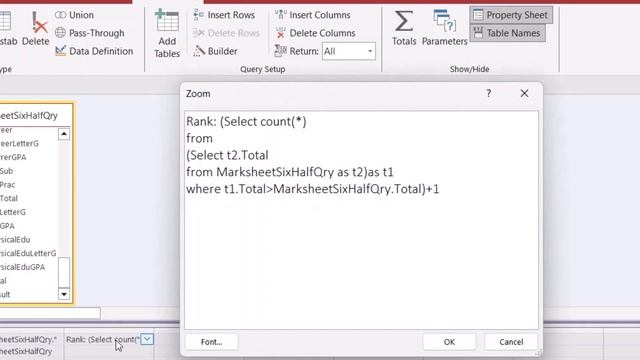Toggle the Table Names row
Image resolution: width=640 pixels, height=360 pixels.
[507, 33]
